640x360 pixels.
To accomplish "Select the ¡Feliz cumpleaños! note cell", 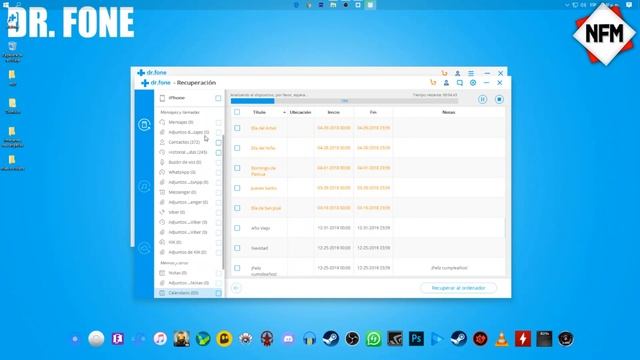I will 449,268.
